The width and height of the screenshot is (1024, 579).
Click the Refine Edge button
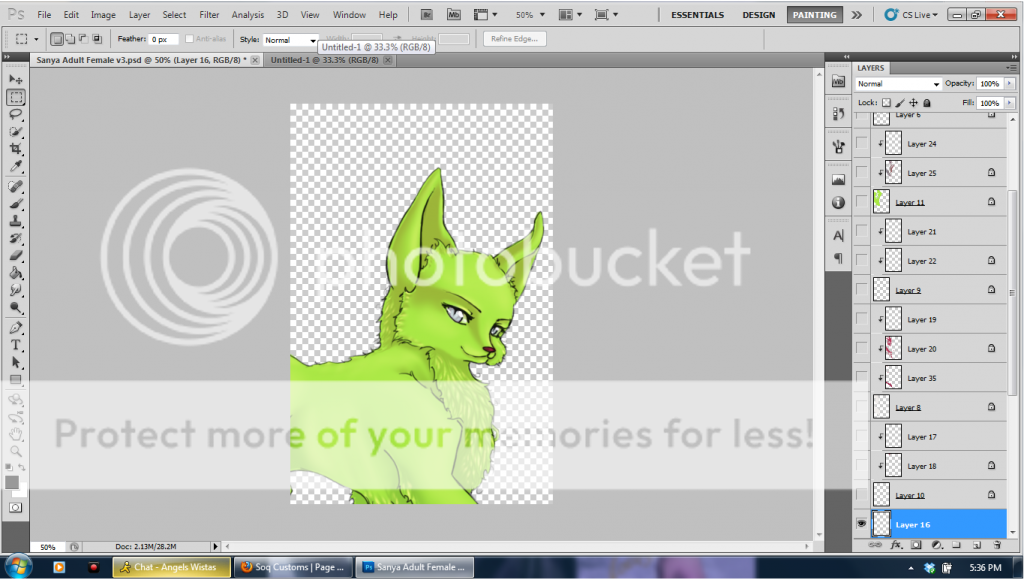[x=515, y=39]
